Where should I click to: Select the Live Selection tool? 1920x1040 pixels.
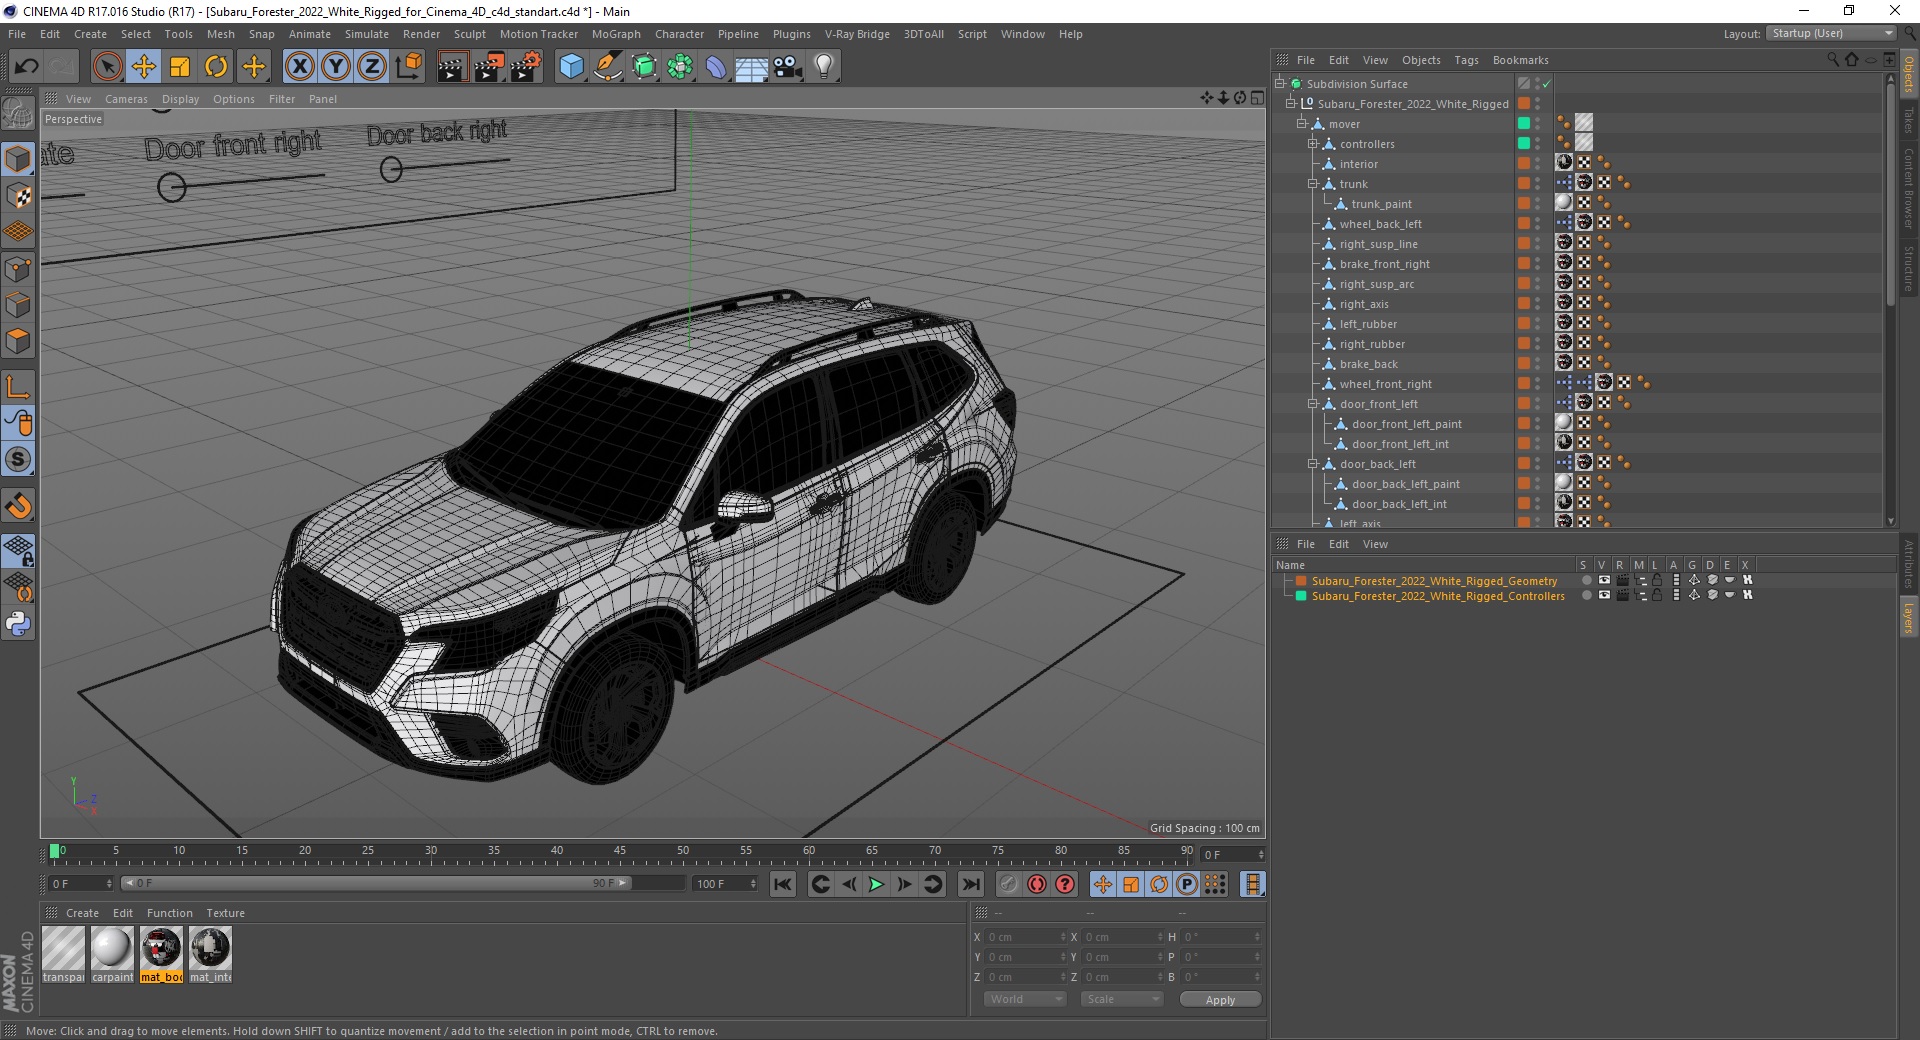click(107, 67)
